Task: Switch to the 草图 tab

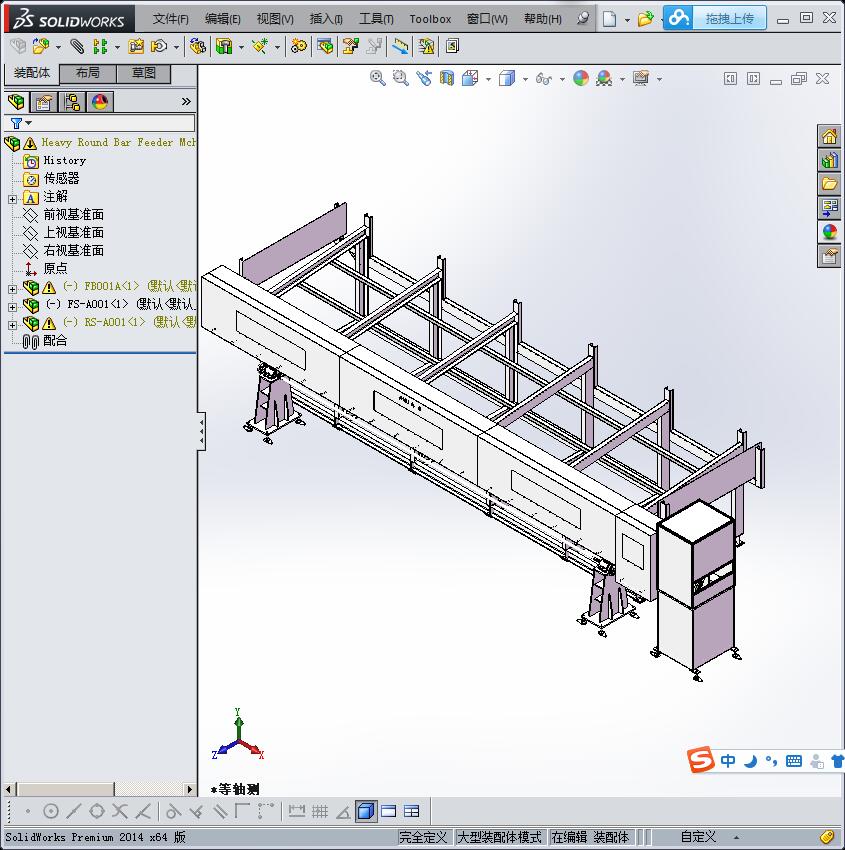Action: 144,73
